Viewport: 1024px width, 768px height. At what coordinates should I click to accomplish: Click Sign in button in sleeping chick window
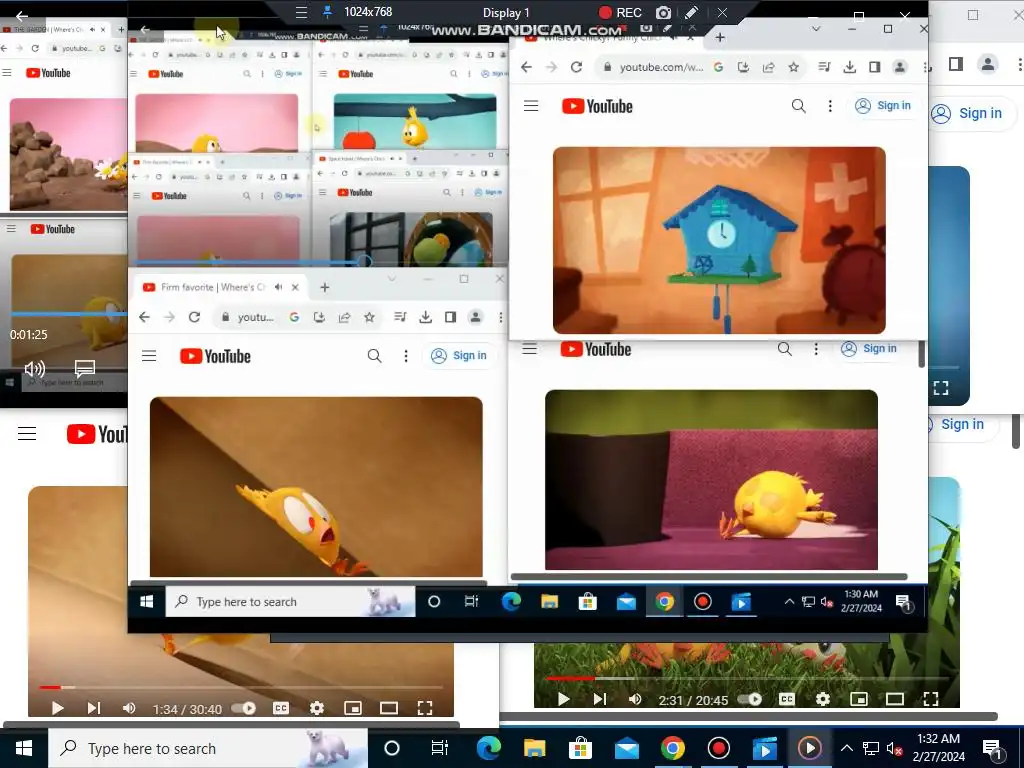coord(869,349)
